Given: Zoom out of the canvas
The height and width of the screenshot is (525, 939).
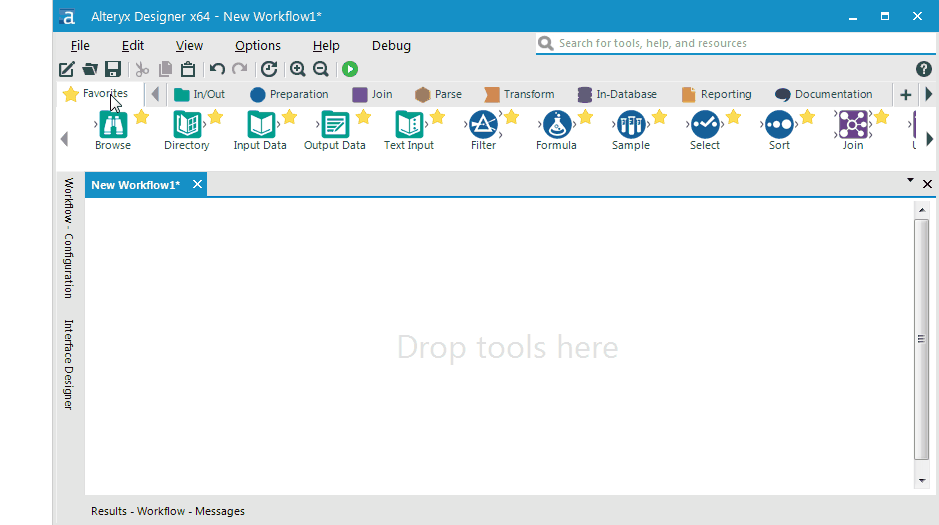Looking at the screenshot, I should pos(321,69).
